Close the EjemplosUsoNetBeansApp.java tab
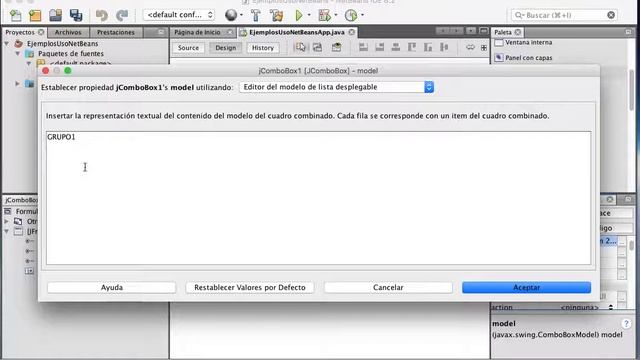The width and height of the screenshot is (640, 360). coord(351,32)
